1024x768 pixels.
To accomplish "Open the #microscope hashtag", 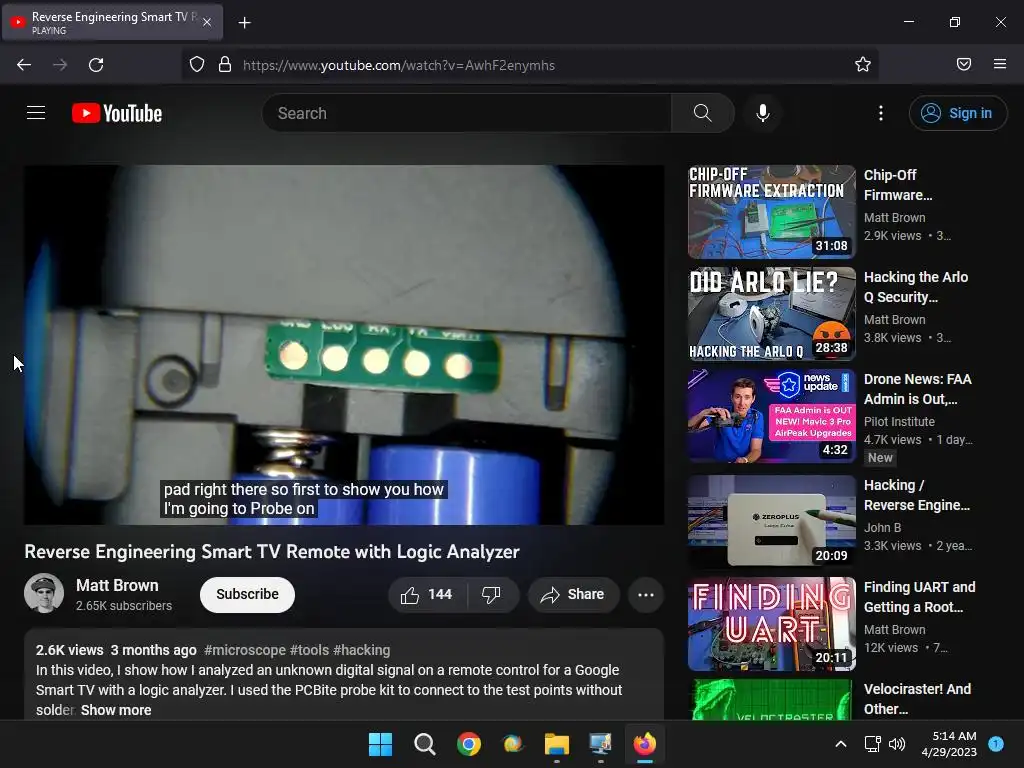I will tap(244, 650).
